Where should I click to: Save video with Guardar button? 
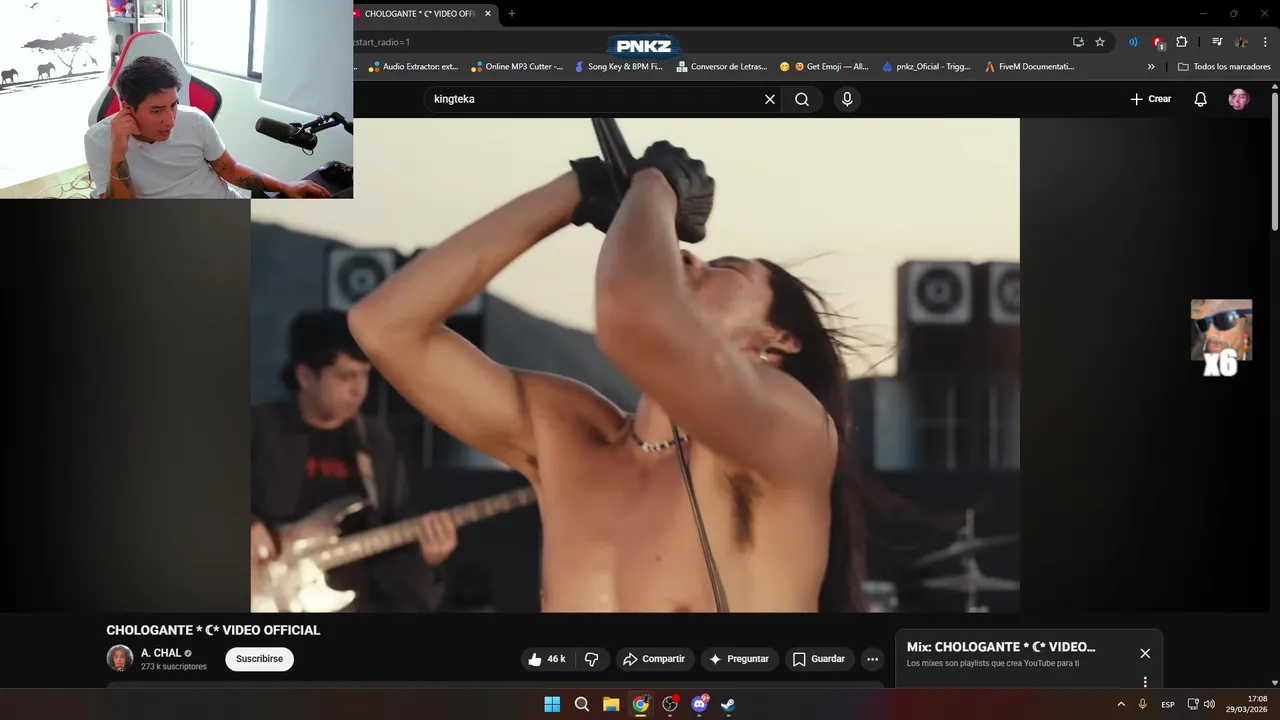tap(819, 659)
